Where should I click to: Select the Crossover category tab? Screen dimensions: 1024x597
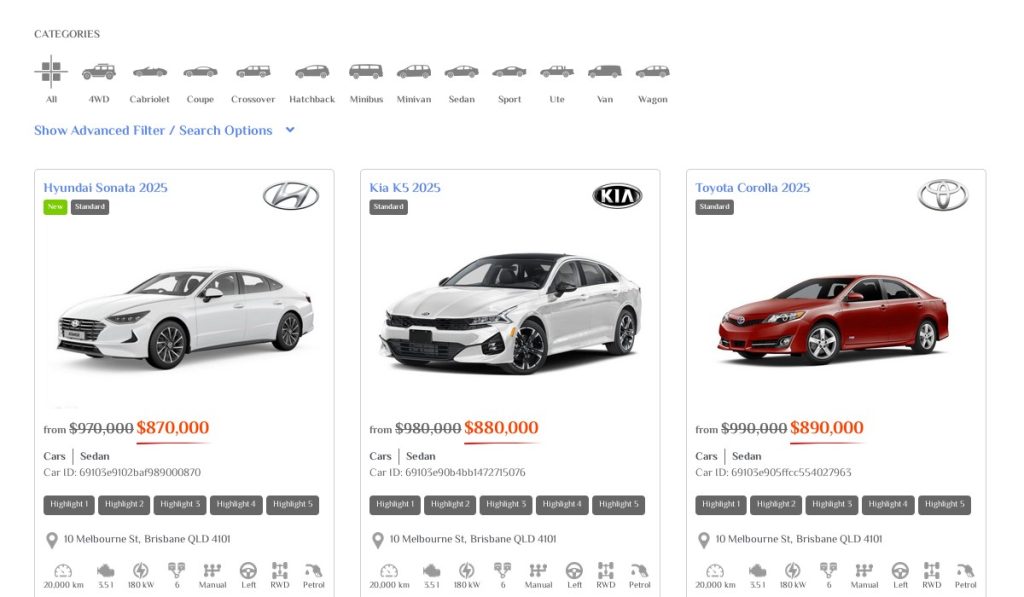coord(253,72)
